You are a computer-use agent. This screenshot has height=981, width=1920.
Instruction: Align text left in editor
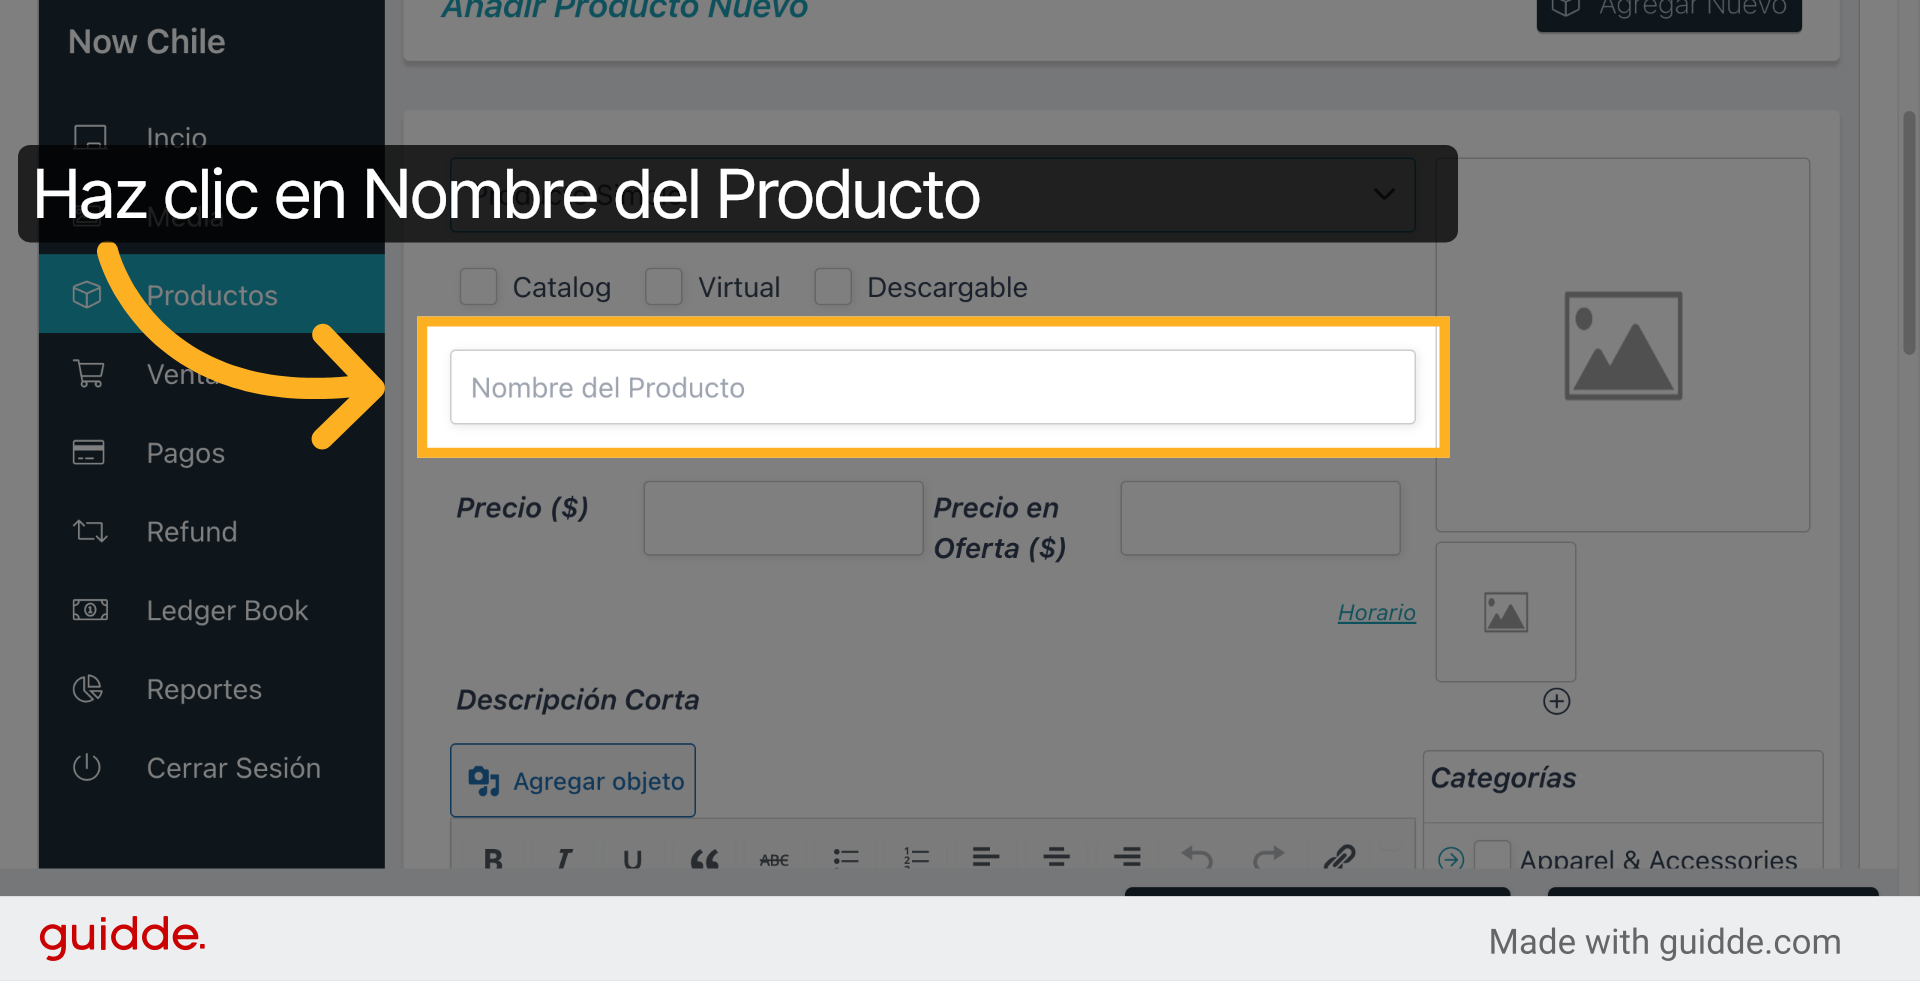986,857
